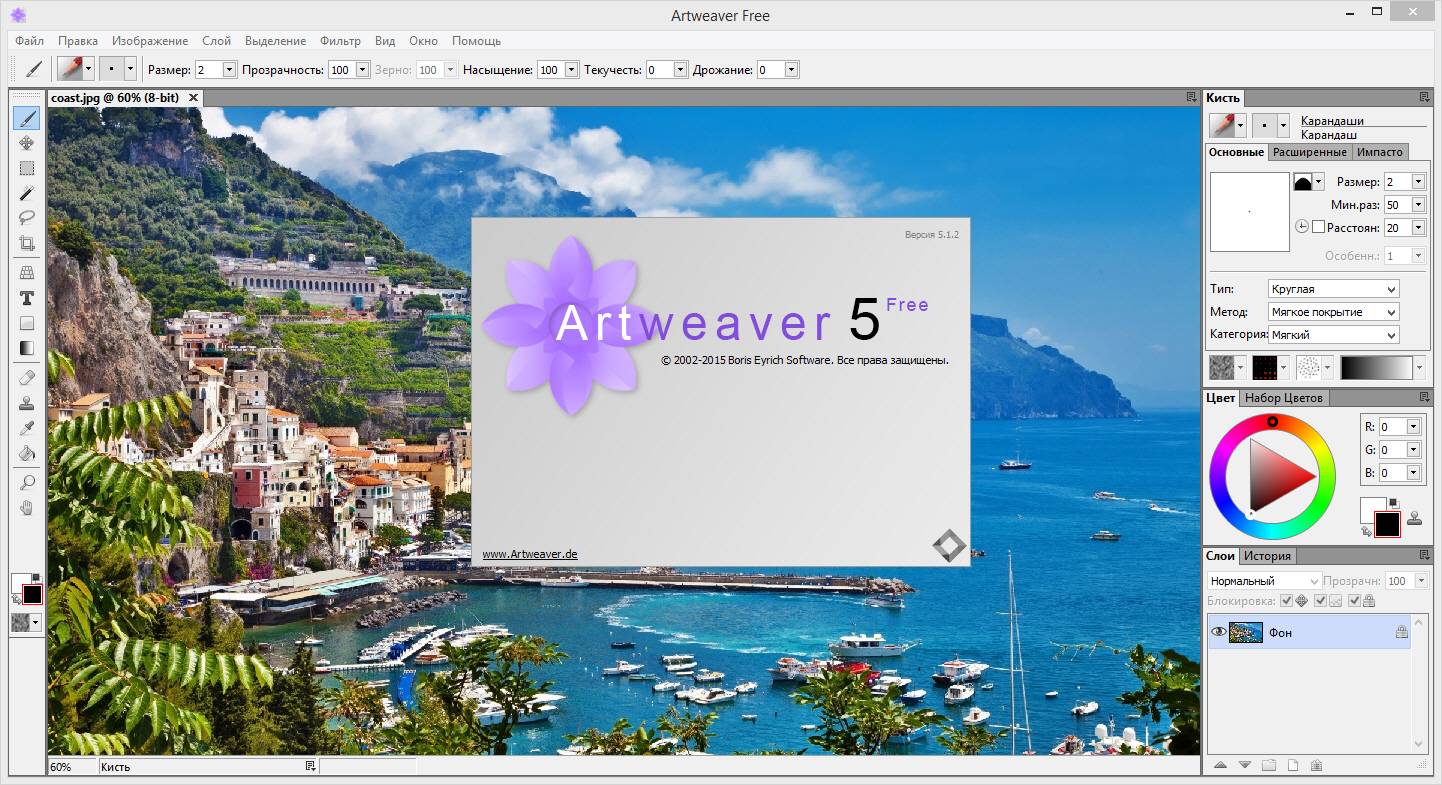Click the R value input field
Viewport: 1442px width, 785px height.
tap(1392, 426)
